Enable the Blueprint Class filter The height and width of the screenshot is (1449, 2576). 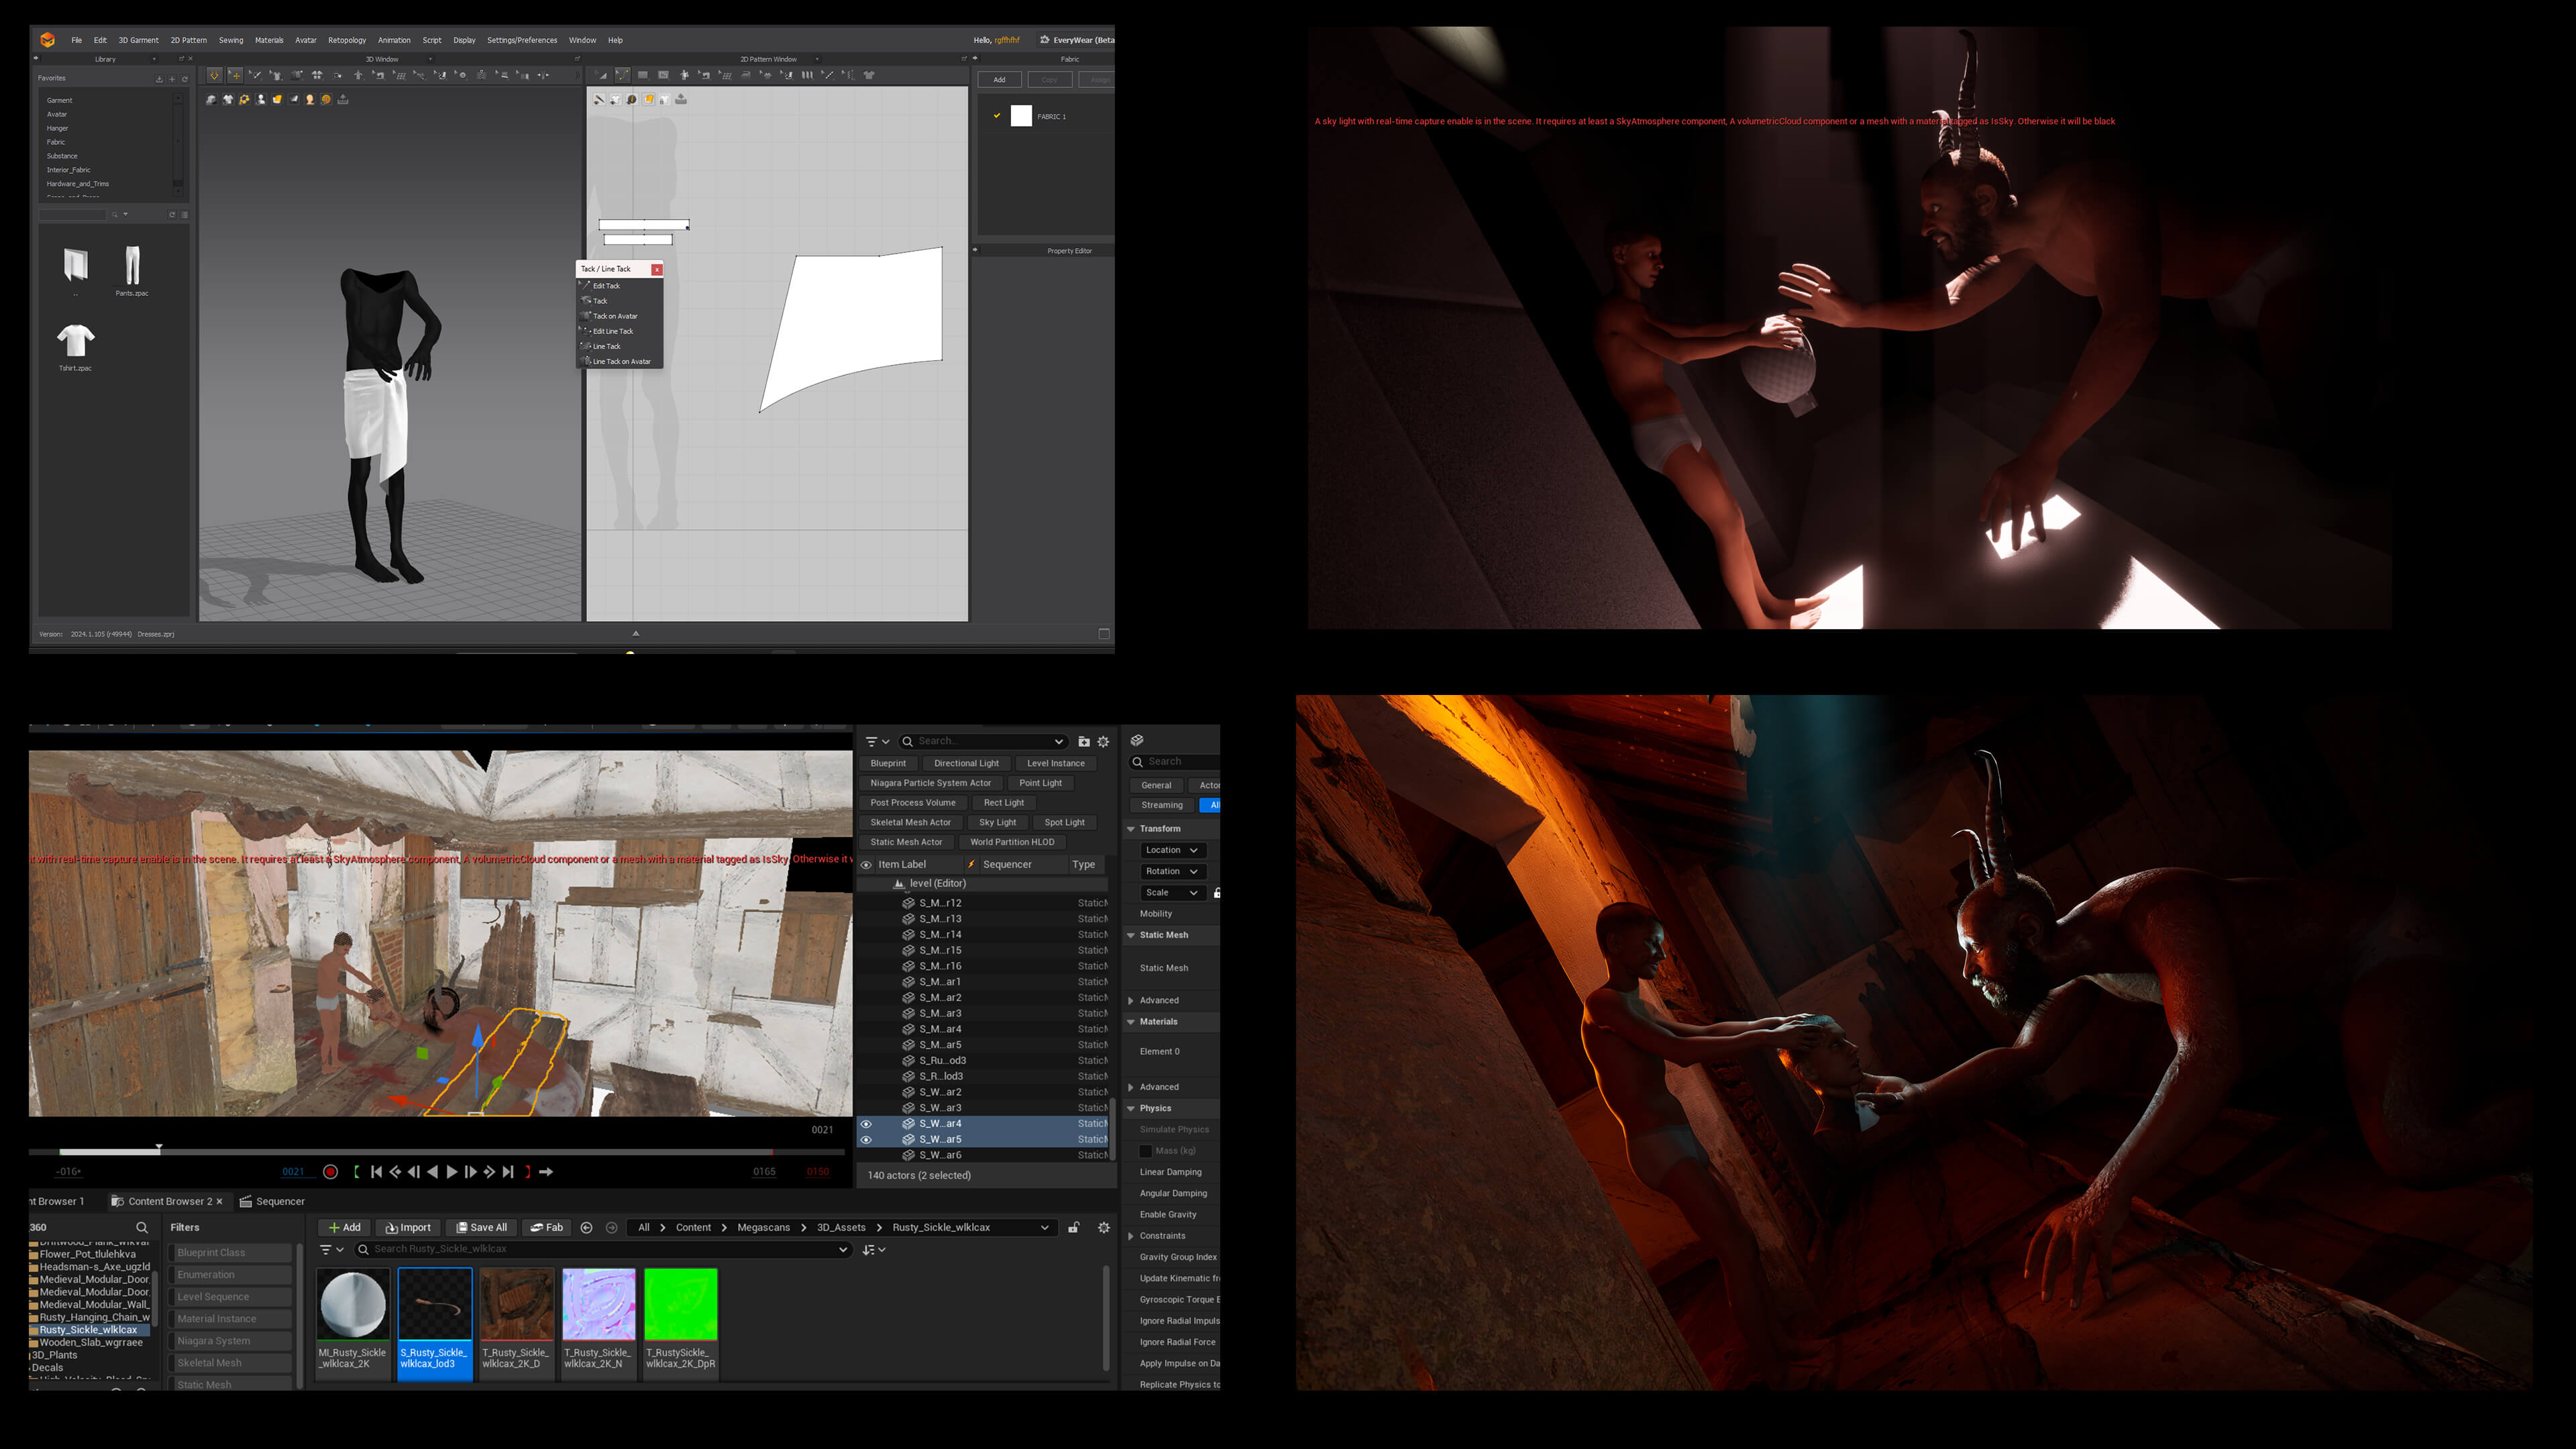click(231, 1252)
